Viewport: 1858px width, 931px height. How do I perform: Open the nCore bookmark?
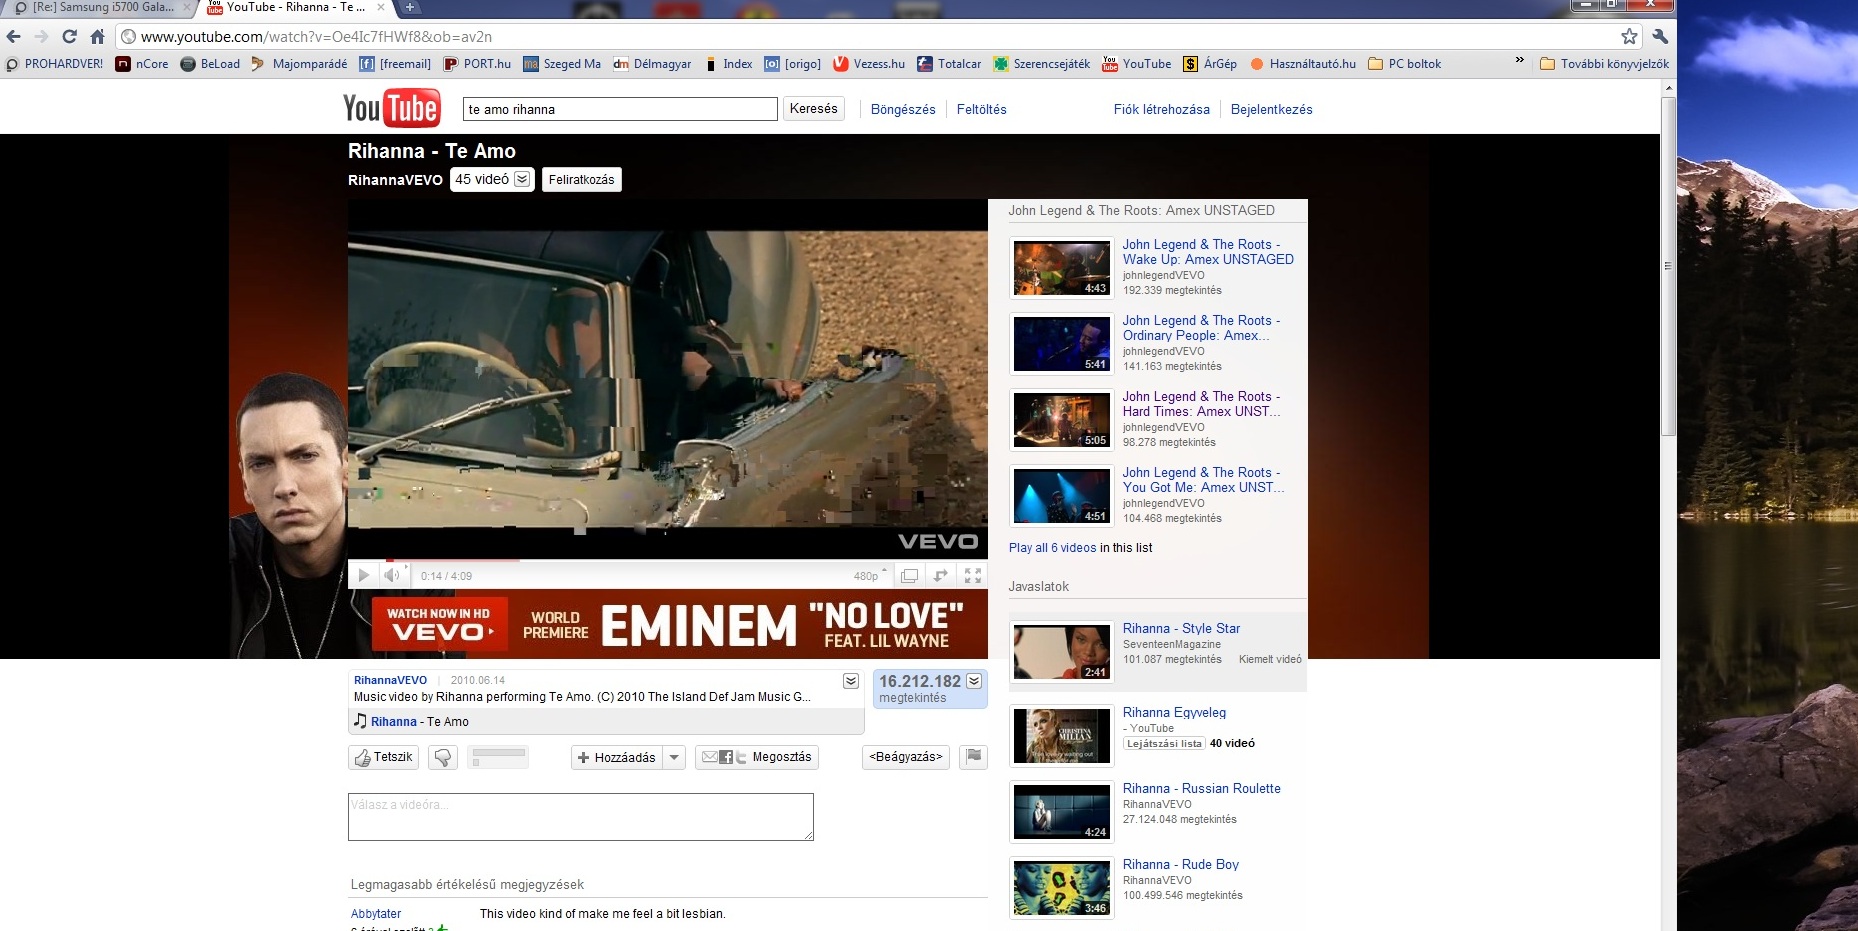pyautogui.click(x=142, y=64)
